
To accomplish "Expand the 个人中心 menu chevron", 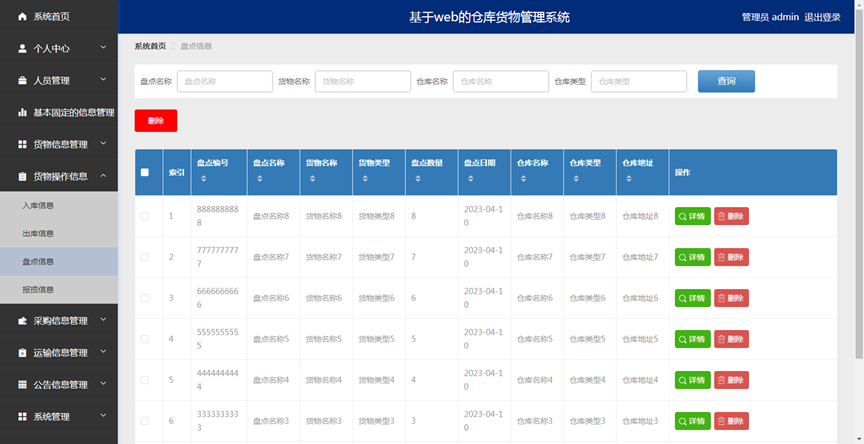I will 103,48.
